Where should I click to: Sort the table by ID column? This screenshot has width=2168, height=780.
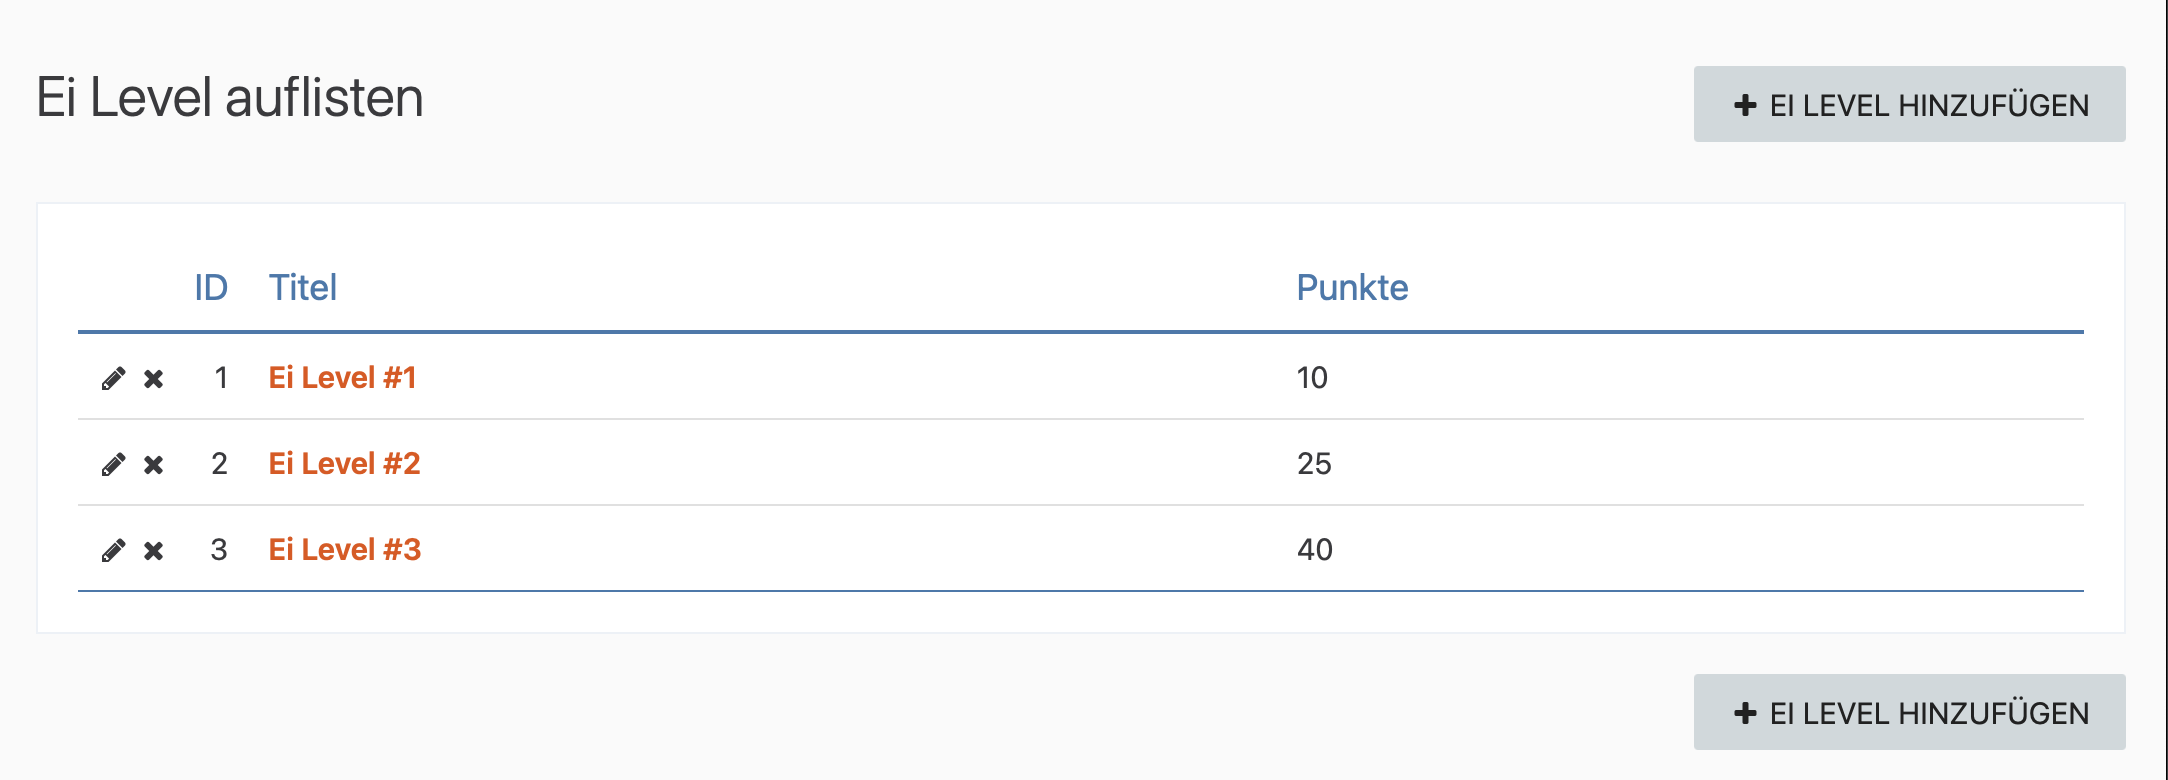[x=210, y=288]
